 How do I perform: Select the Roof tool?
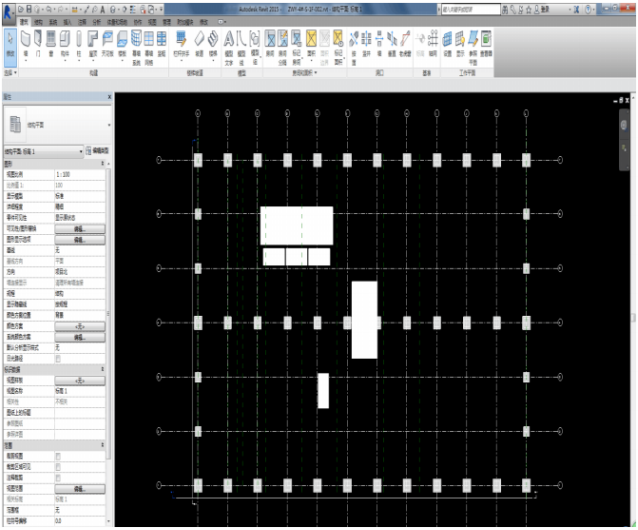92,41
